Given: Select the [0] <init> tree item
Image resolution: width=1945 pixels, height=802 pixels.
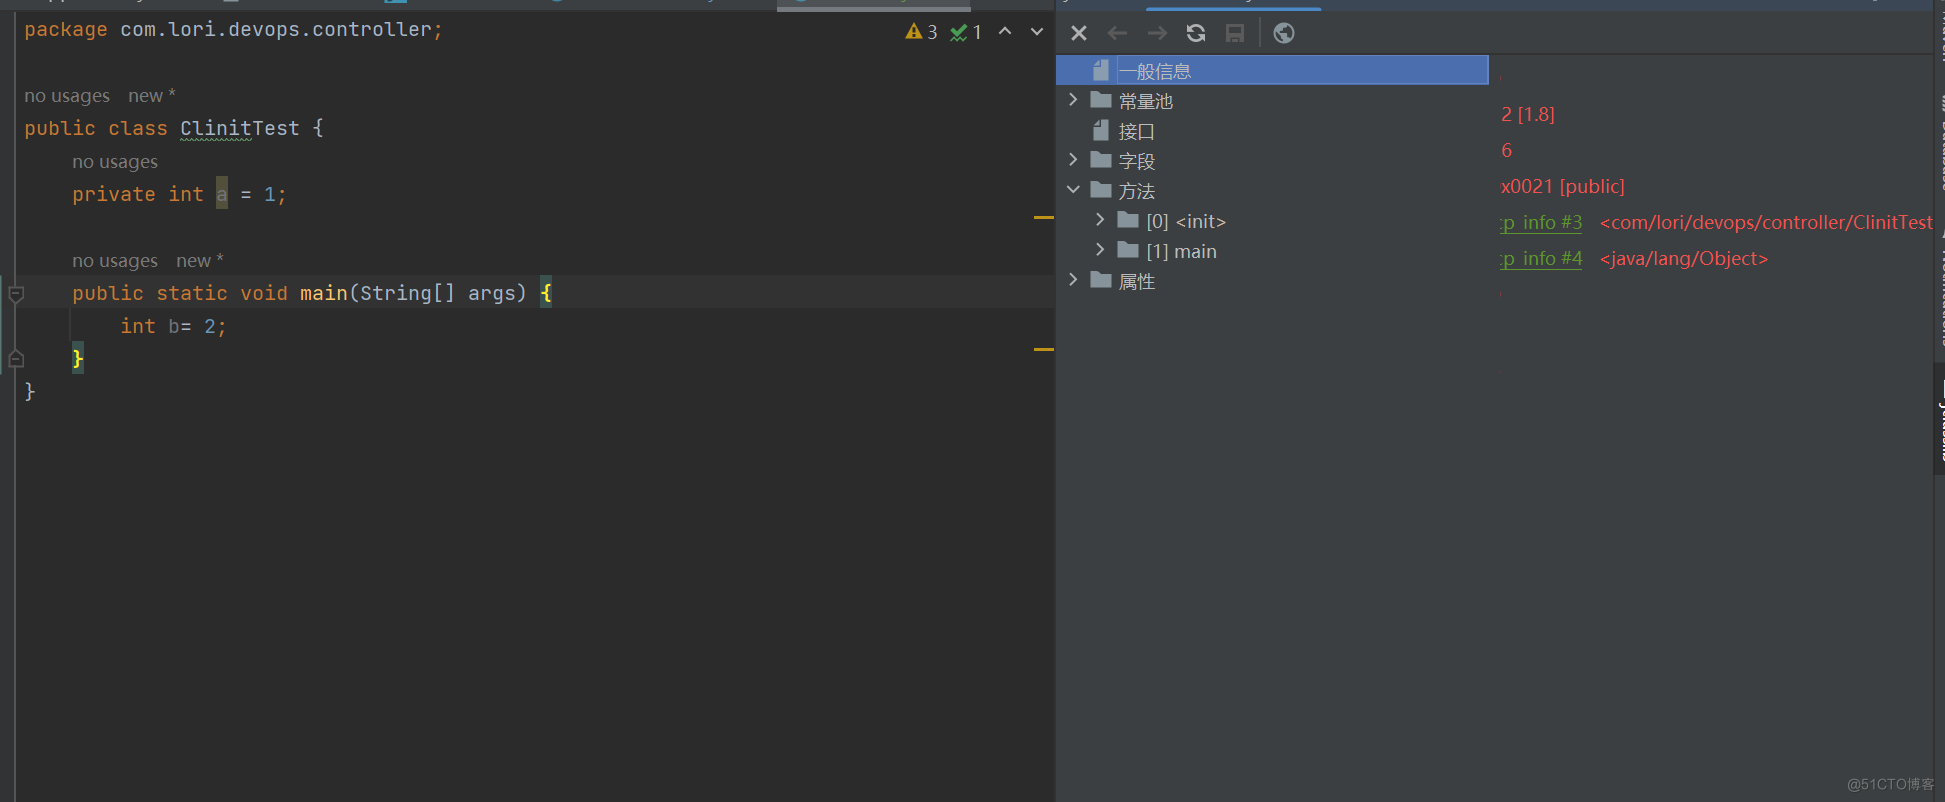Looking at the screenshot, I should coord(1185,221).
